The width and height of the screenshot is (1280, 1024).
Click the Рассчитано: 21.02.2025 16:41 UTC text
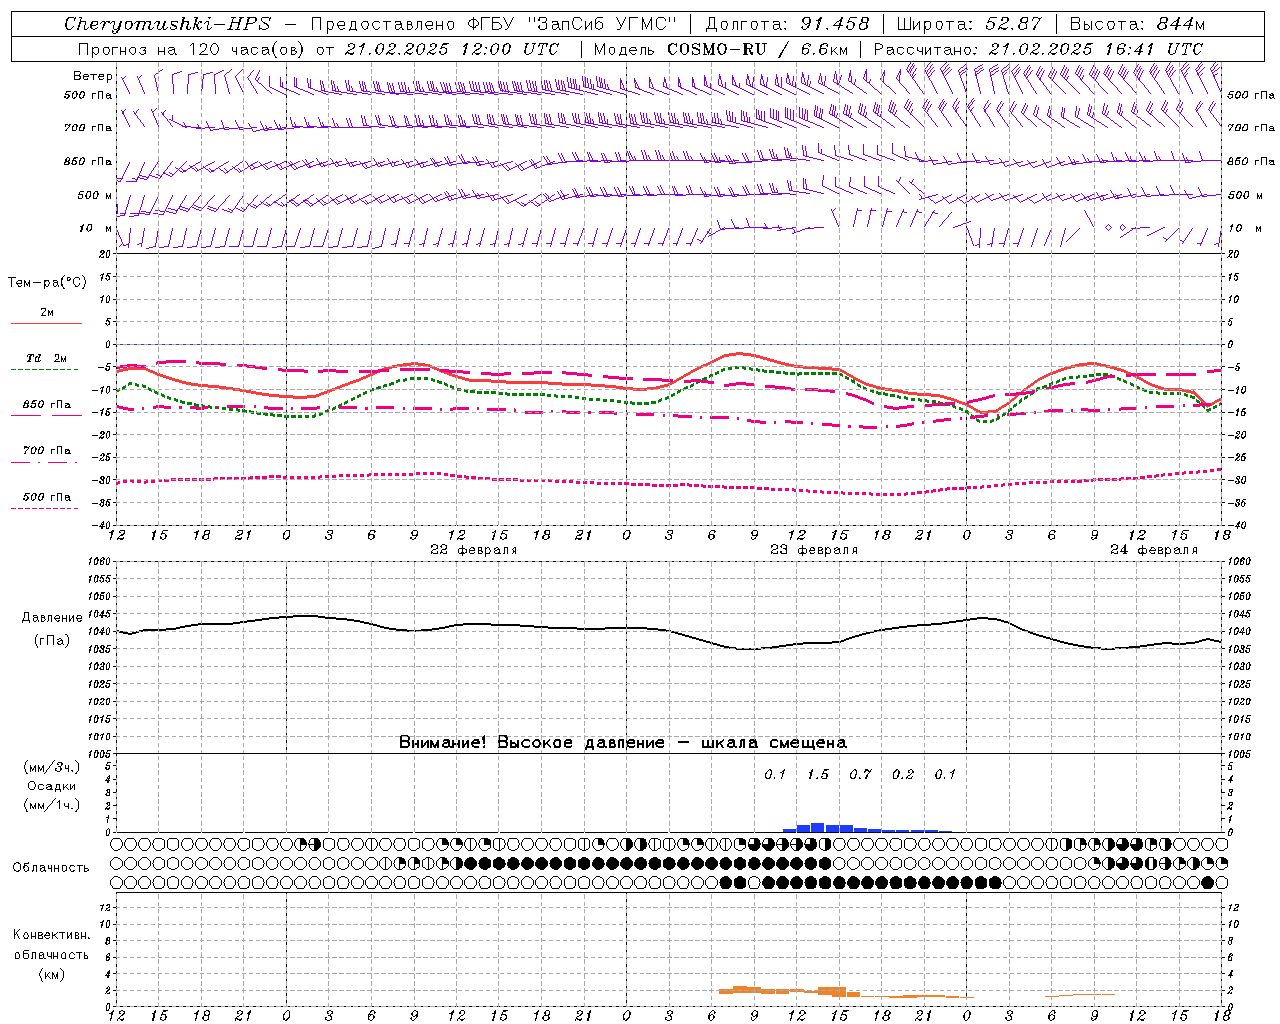tap(1038, 49)
